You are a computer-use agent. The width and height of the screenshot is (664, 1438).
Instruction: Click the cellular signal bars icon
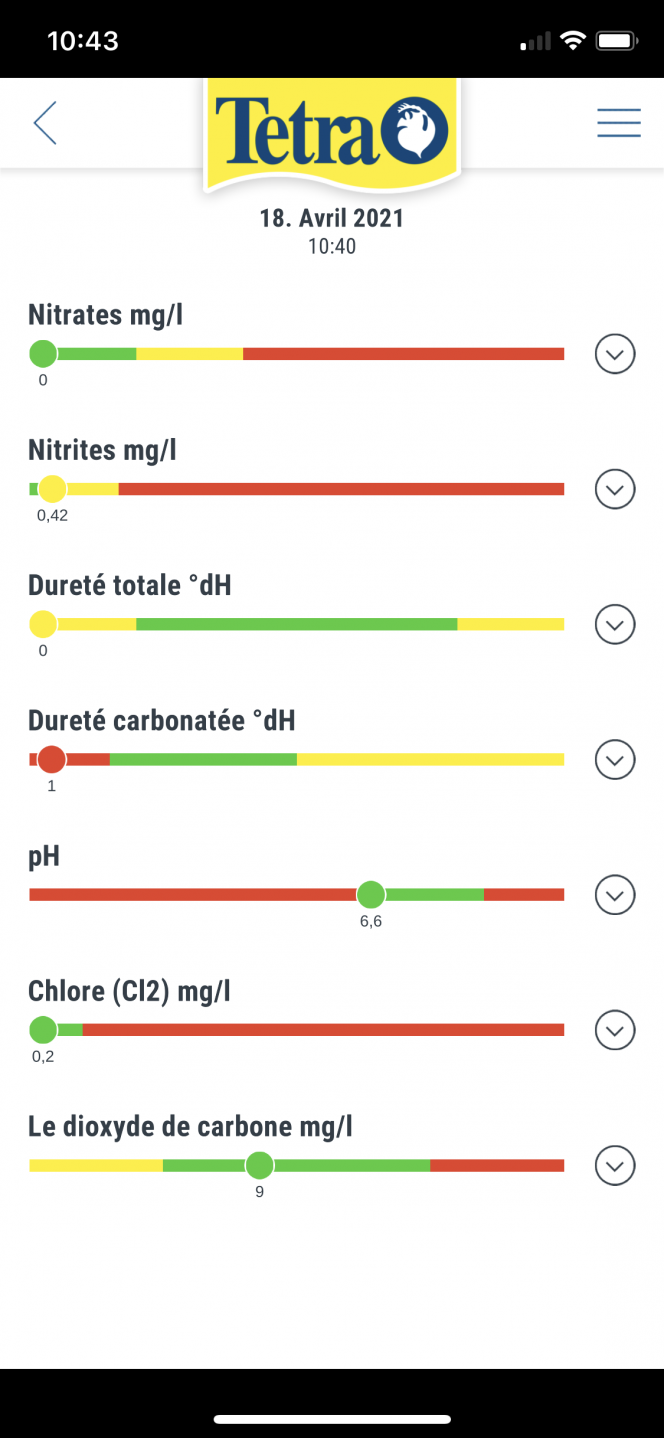click(536, 41)
